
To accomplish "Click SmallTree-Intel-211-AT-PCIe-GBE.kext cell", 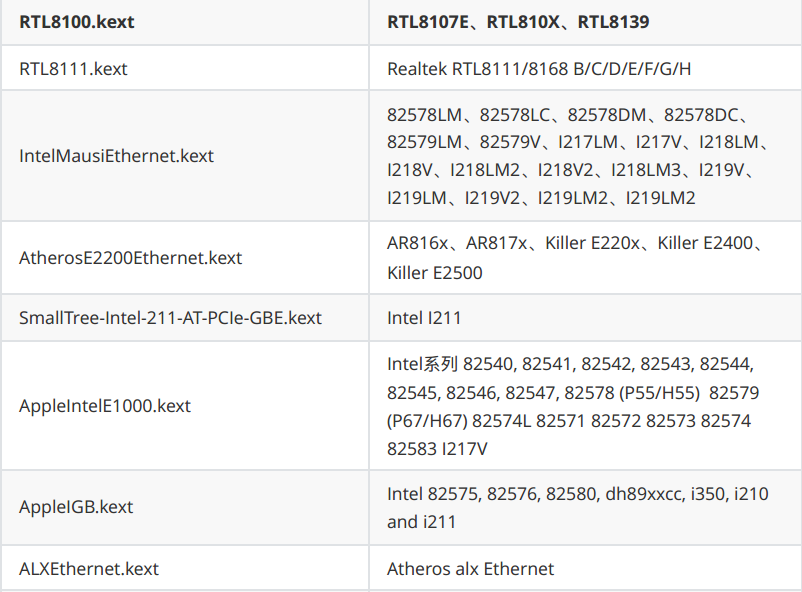I will [185, 318].
